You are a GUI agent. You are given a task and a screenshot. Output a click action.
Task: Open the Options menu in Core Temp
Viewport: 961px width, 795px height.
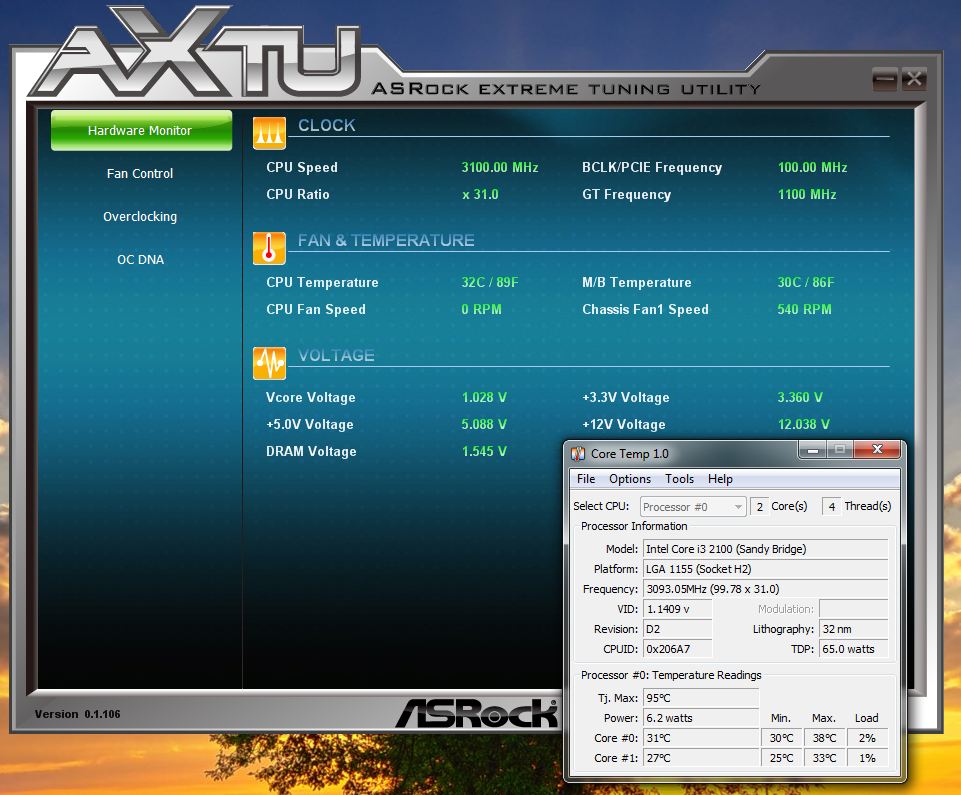click(630, 479)
